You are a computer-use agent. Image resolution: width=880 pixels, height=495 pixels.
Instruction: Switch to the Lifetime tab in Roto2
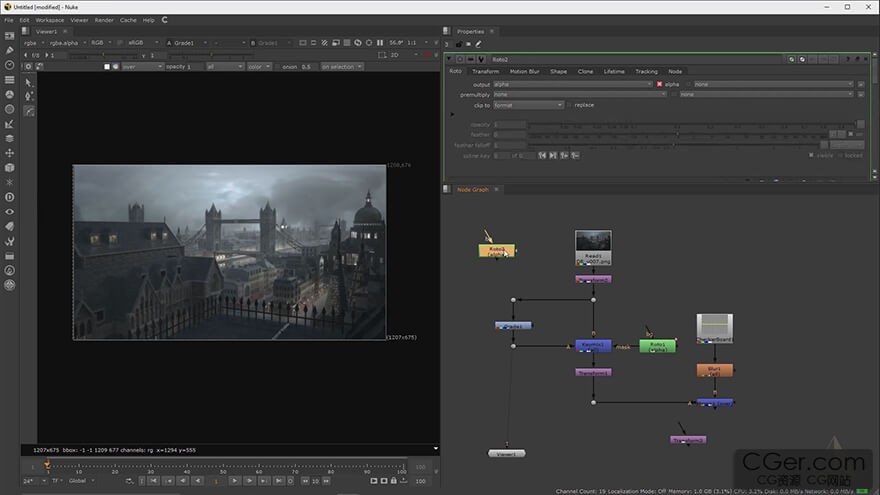pyautogui.click(x=614, y=72)
